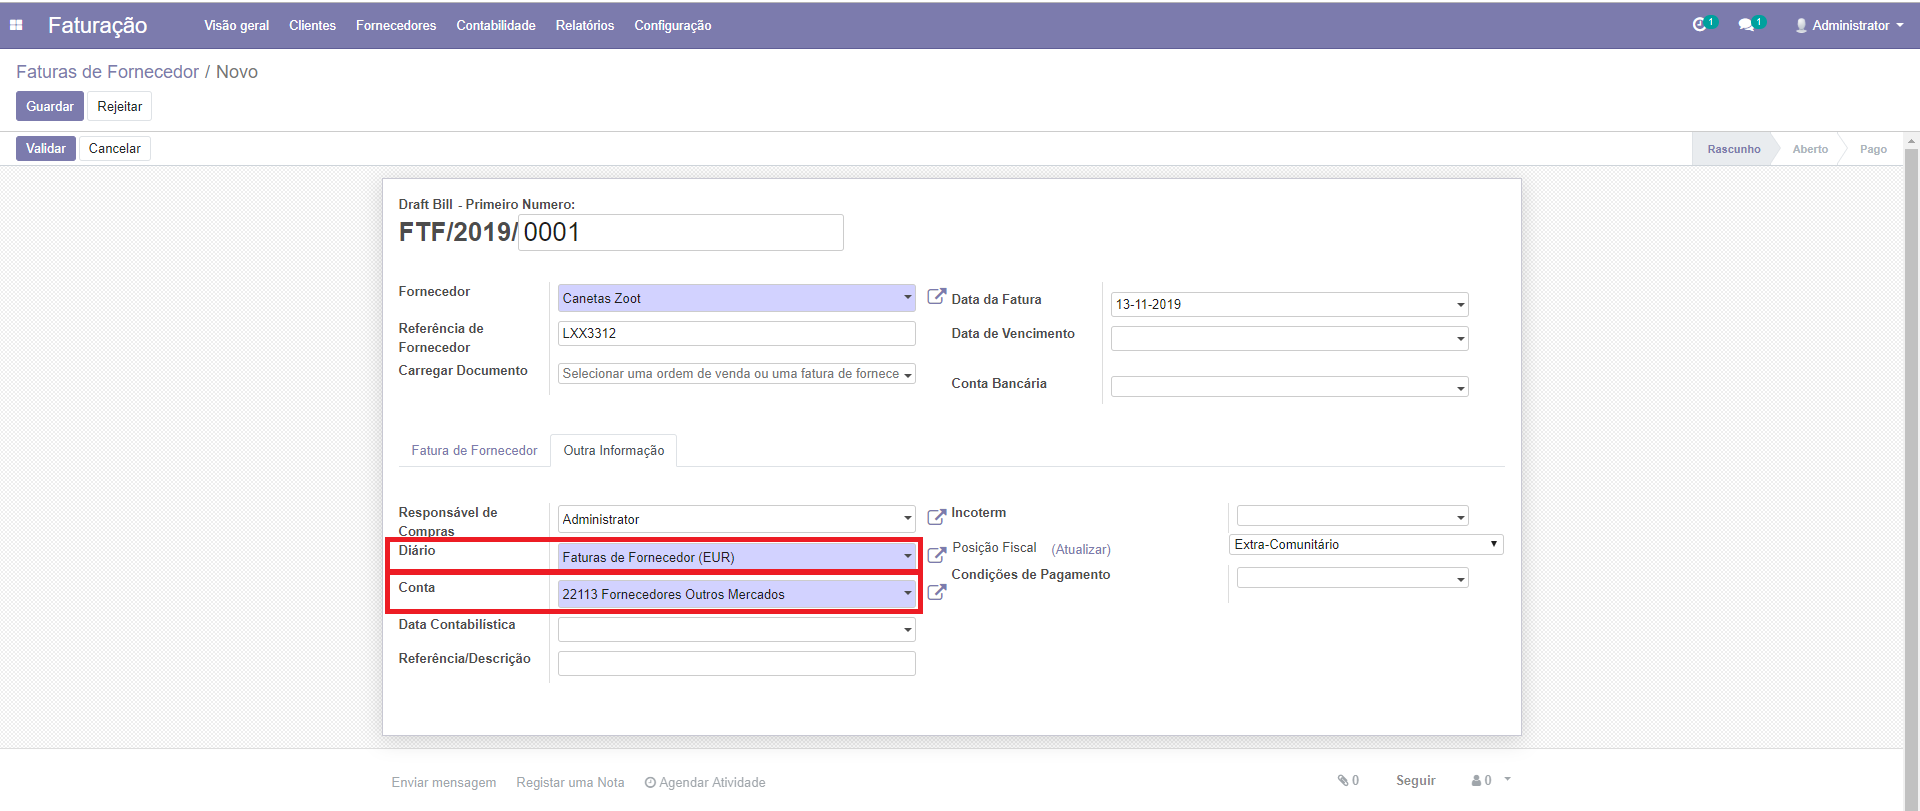Click the attachments paperclip counter
The image size is (1920, 811).
(1348, 781)
